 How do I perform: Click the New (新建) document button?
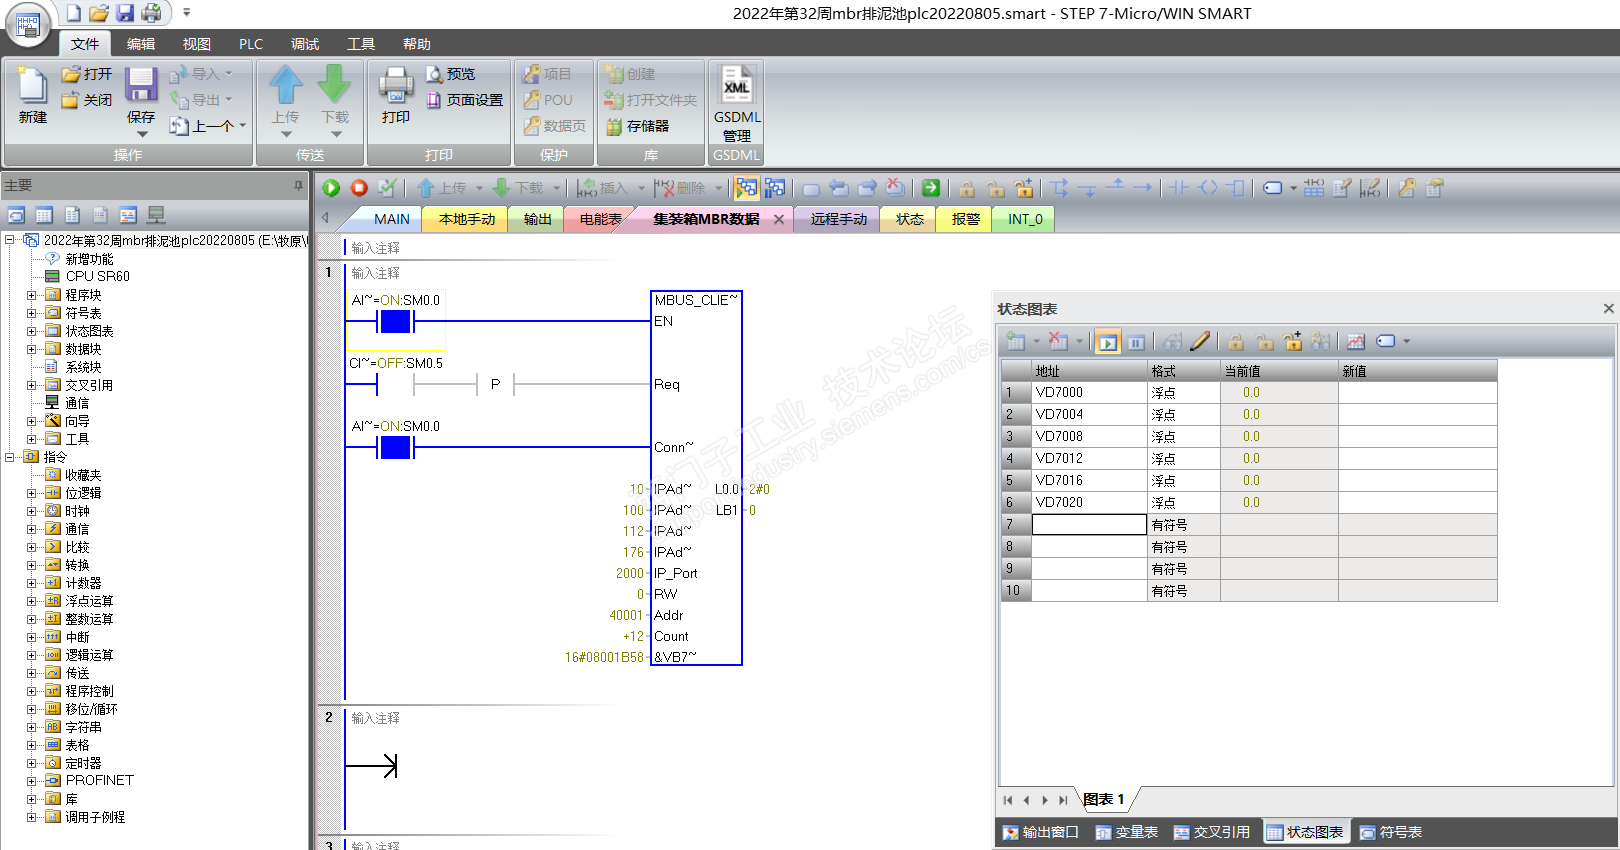pos(32,96)
